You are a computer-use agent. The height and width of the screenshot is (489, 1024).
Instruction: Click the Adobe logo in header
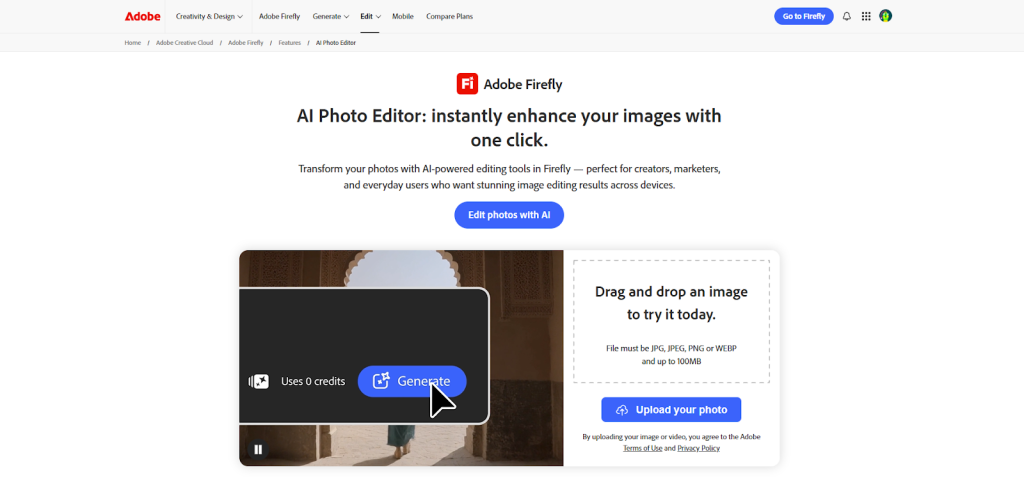pyautogui.click(x=142, y=16)
